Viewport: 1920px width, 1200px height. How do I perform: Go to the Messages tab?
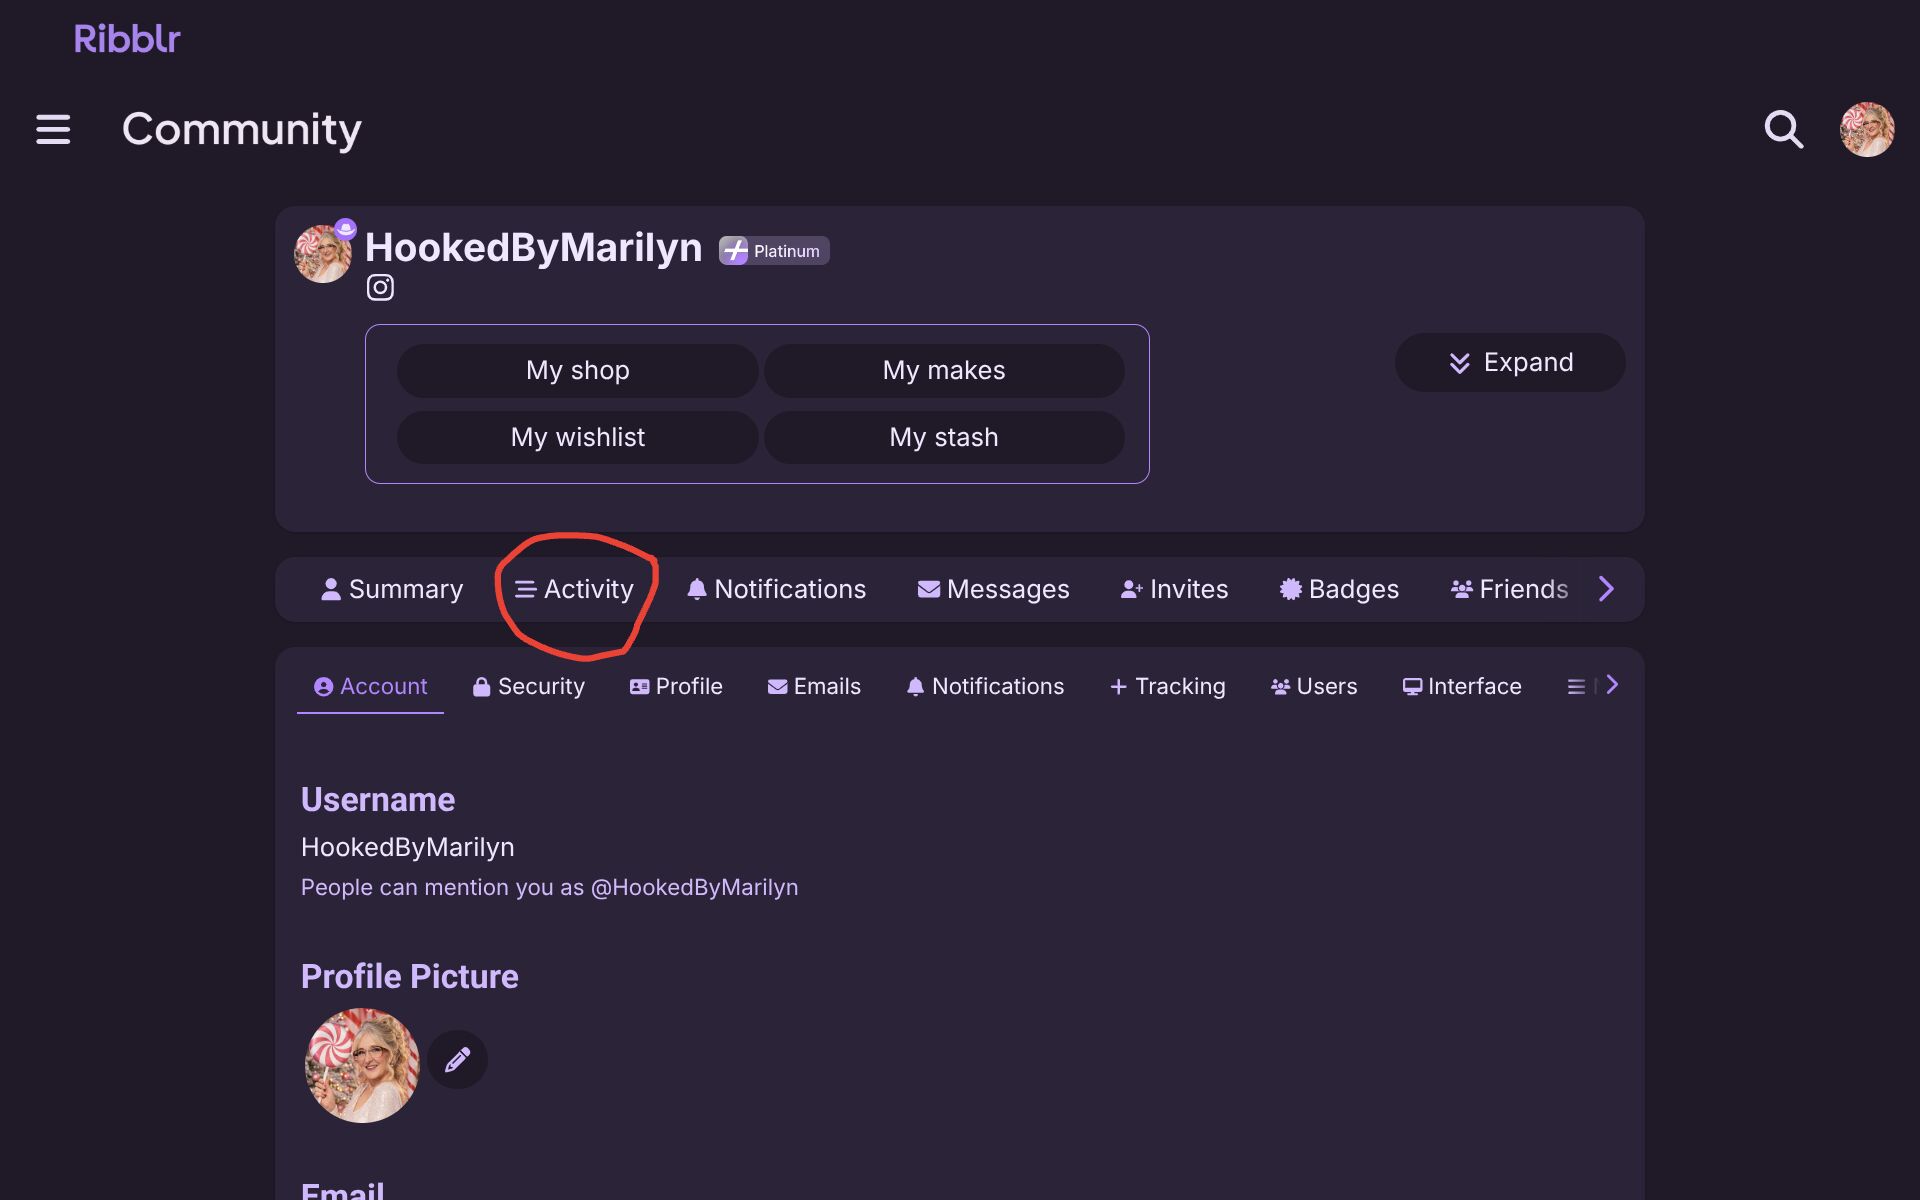(x=993, y=589)
